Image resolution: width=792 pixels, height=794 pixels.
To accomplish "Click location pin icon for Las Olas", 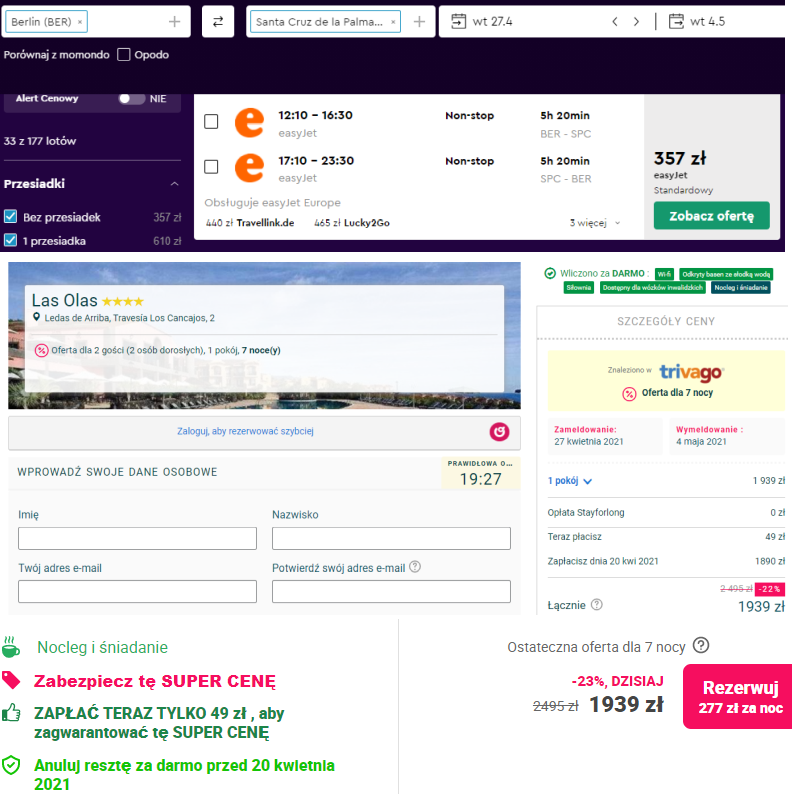I will (36, 317).
